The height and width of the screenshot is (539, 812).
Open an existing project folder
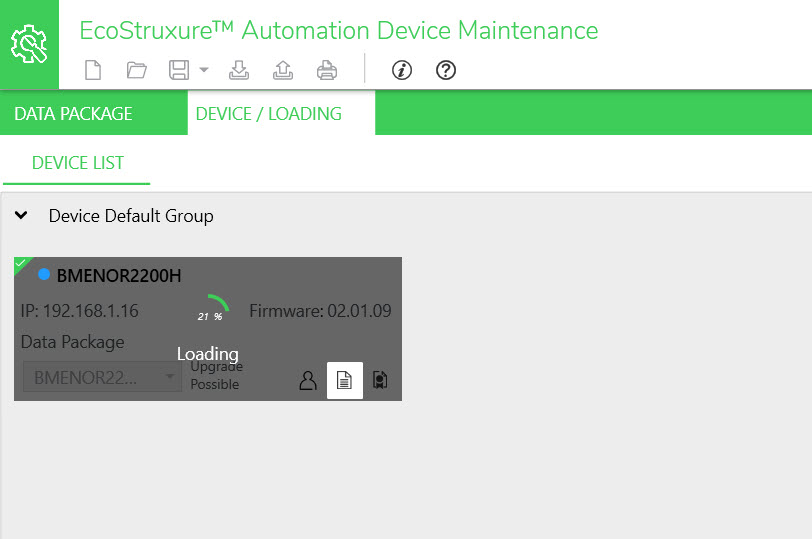tap(137, 70)
